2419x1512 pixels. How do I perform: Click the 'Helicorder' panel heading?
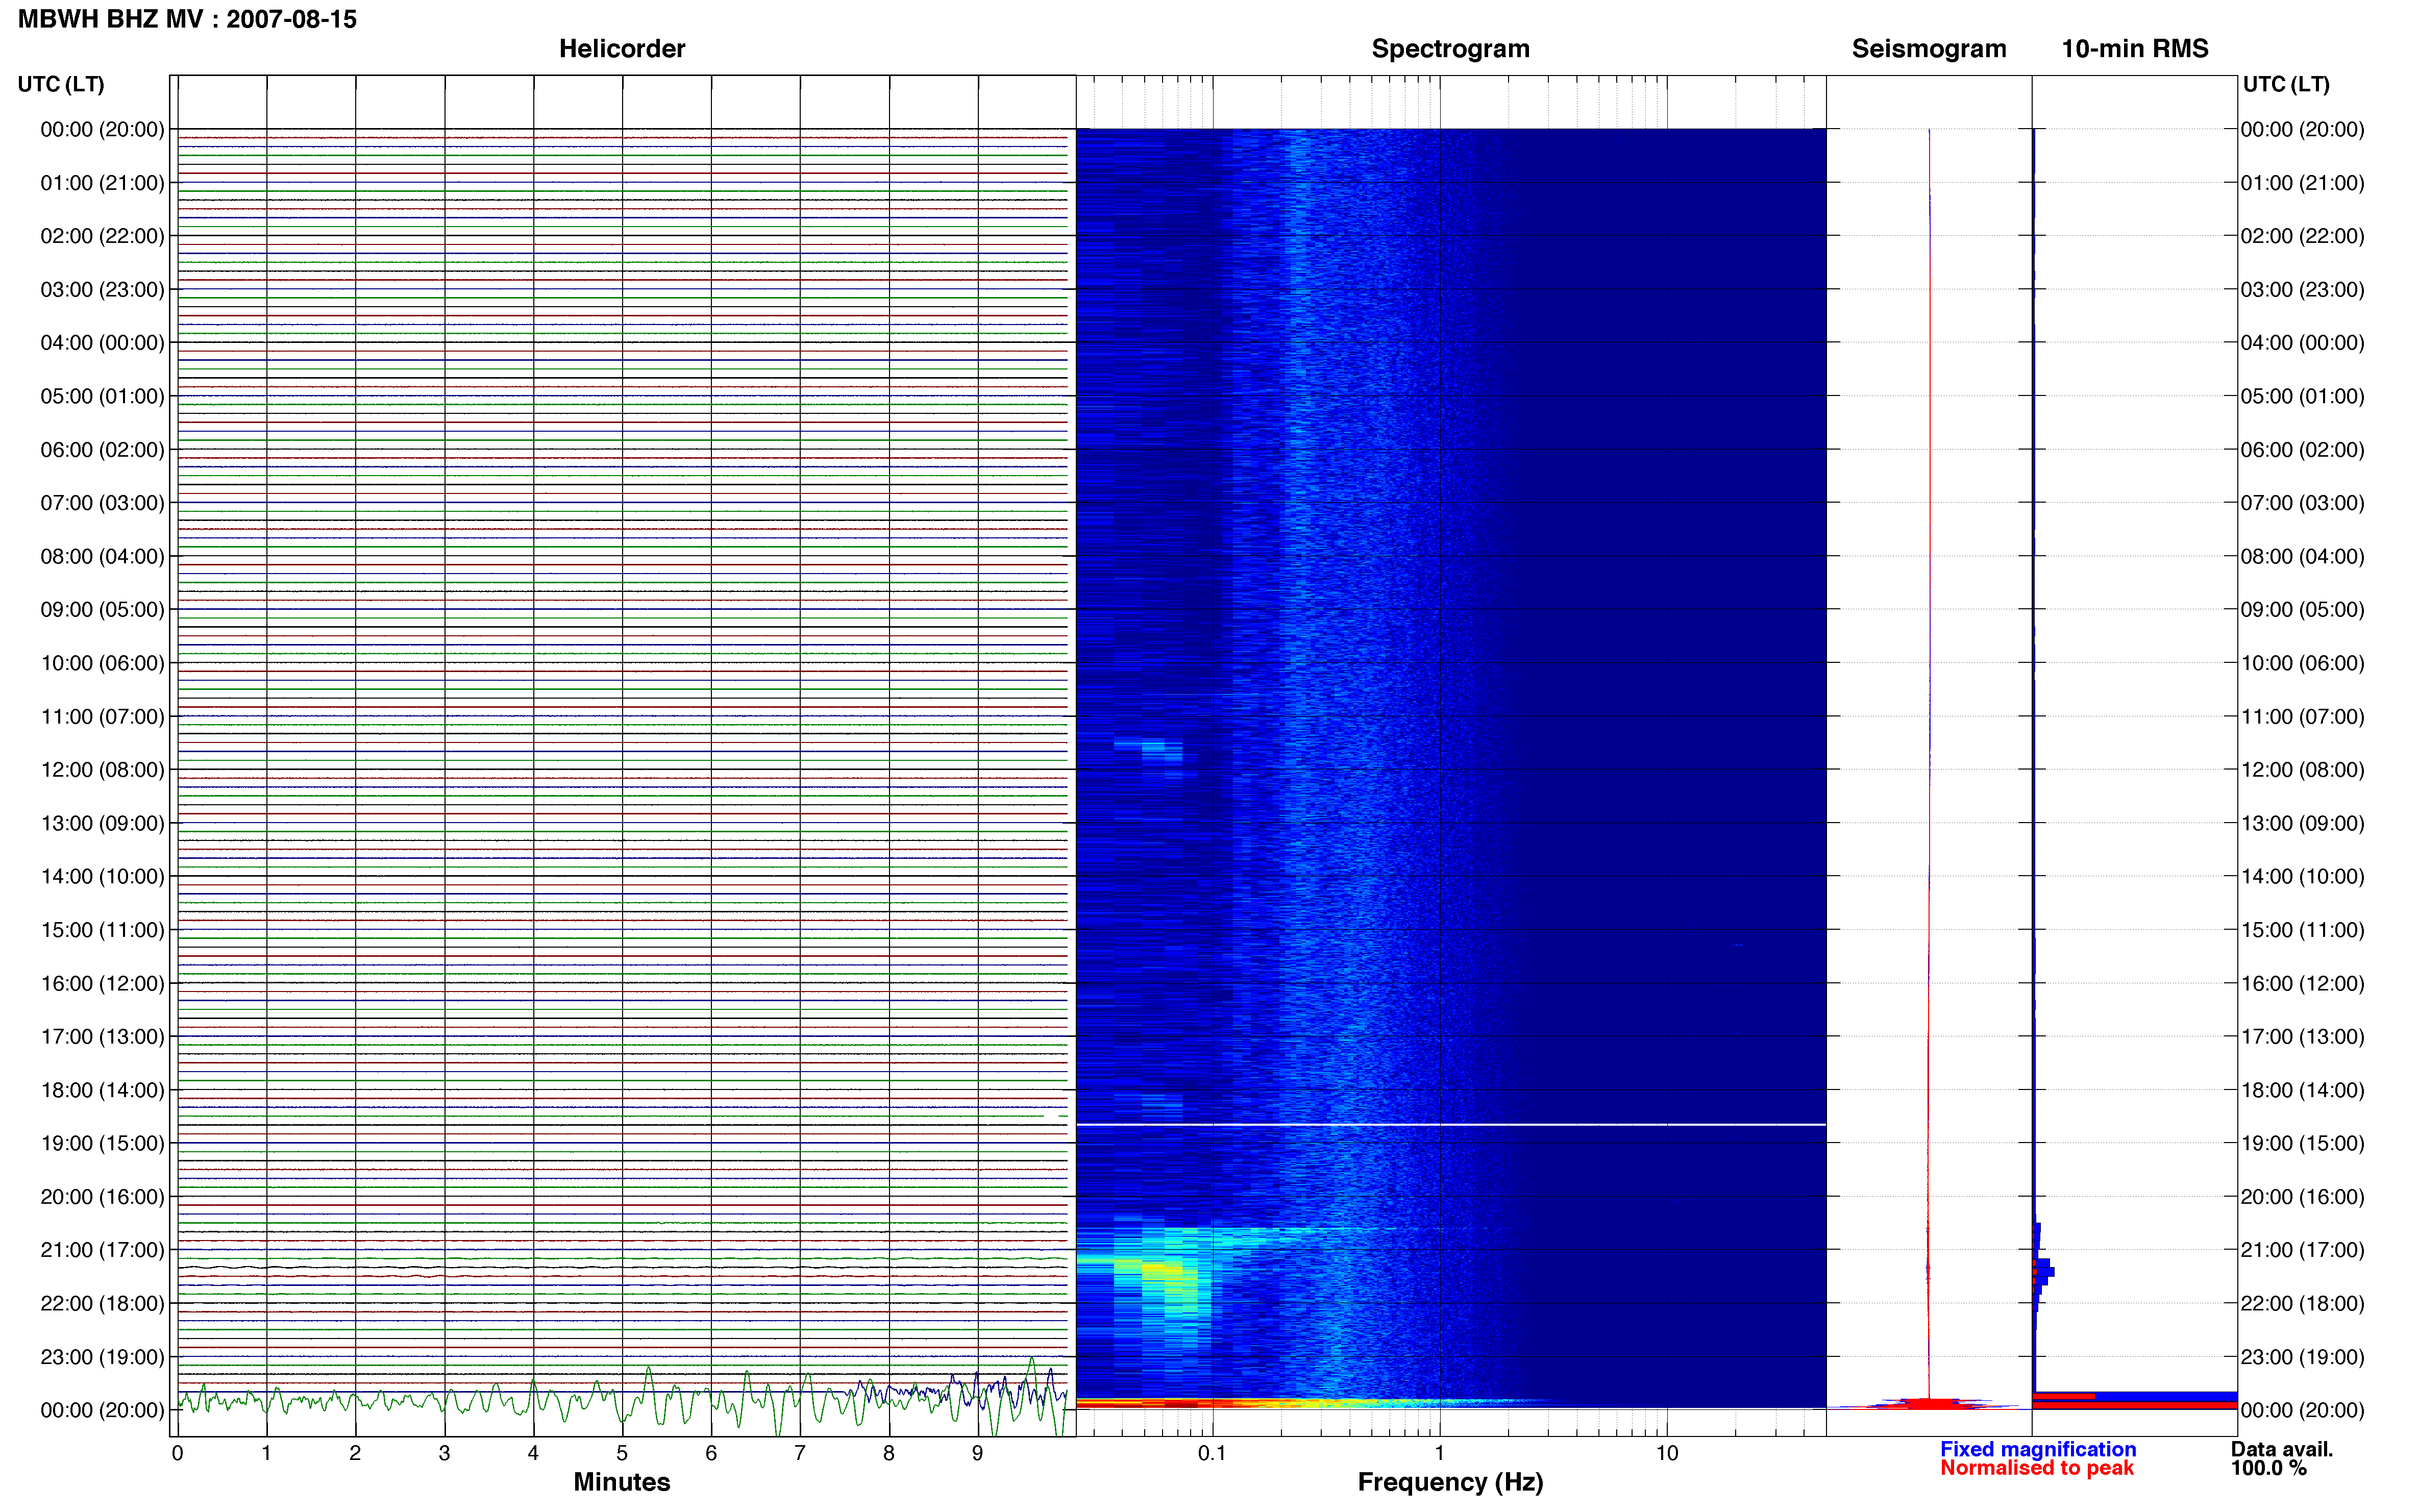tap(621, 48)
